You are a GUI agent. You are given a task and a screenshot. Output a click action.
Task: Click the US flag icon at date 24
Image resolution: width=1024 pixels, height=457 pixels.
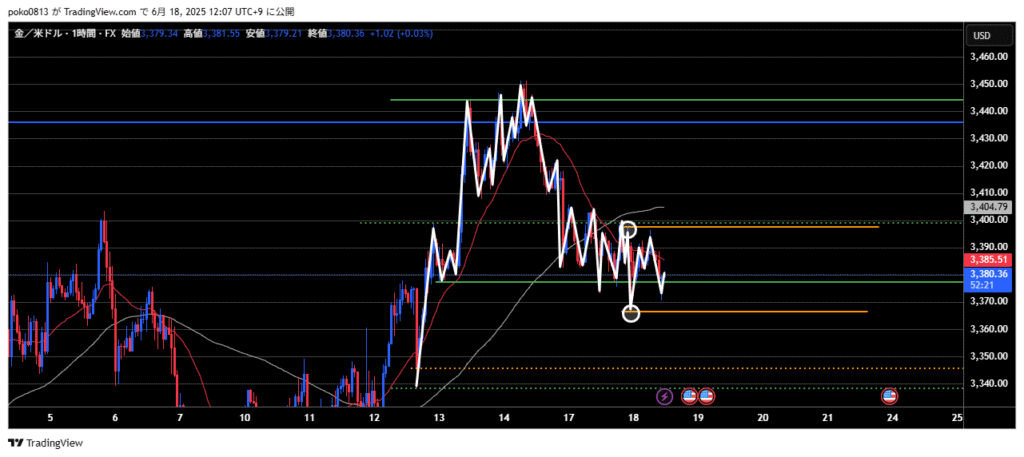click(889, 397)
